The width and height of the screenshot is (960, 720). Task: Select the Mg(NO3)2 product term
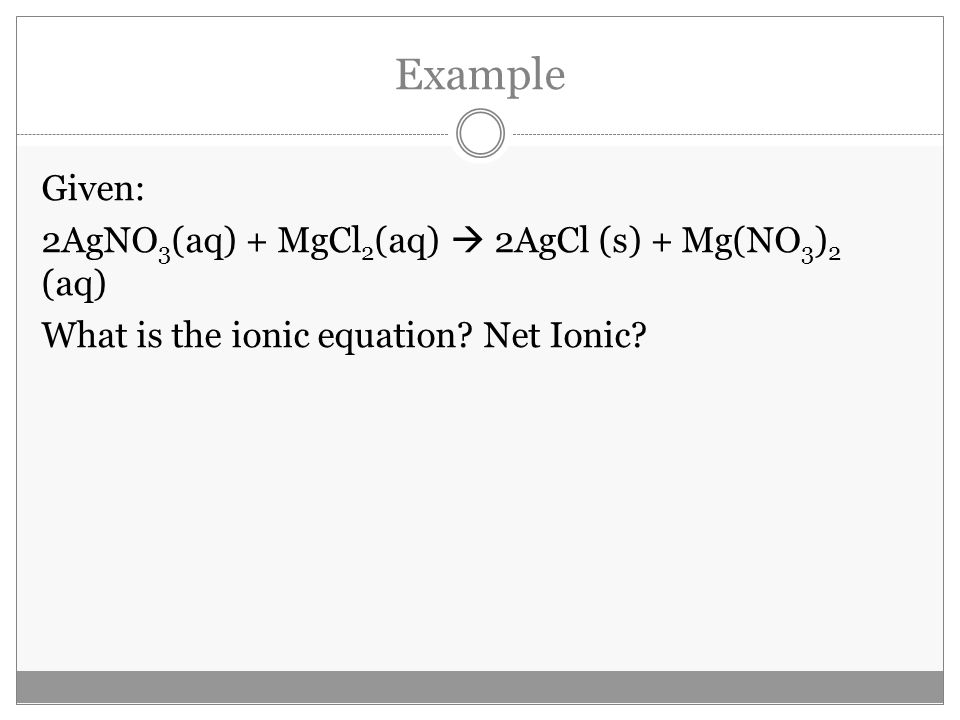coord(761,244)
